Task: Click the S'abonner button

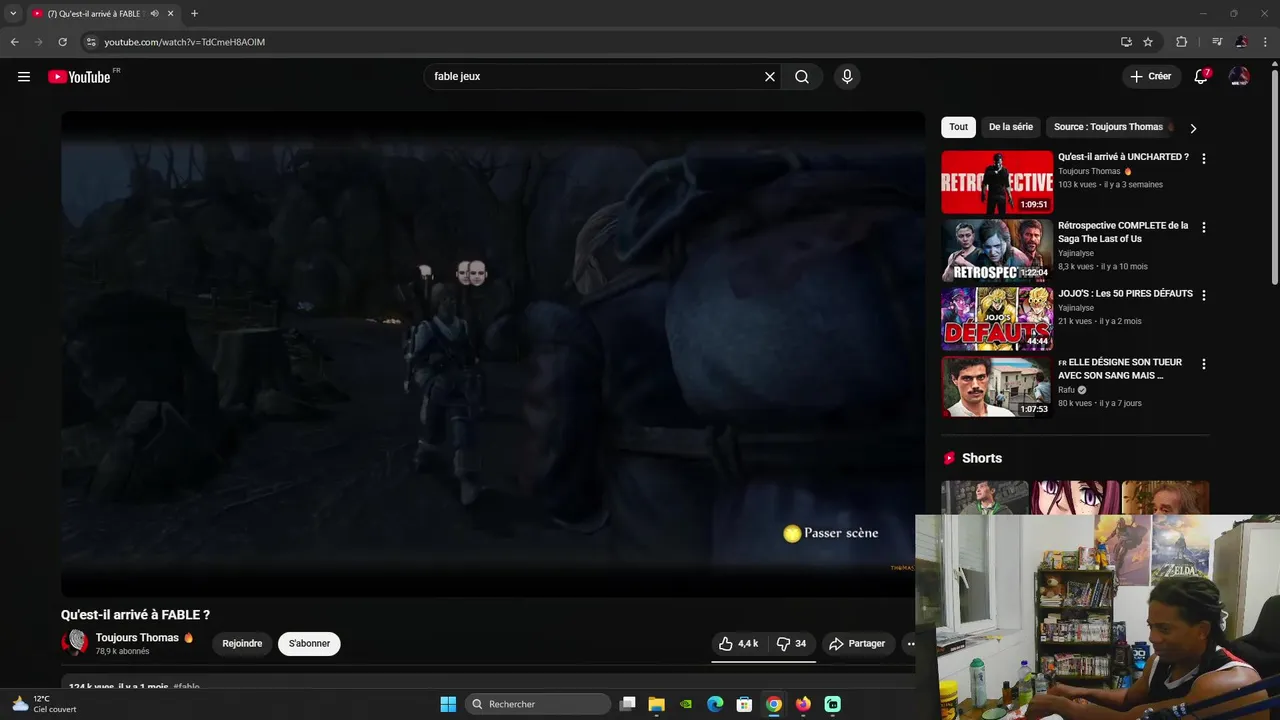Action: 309,643
